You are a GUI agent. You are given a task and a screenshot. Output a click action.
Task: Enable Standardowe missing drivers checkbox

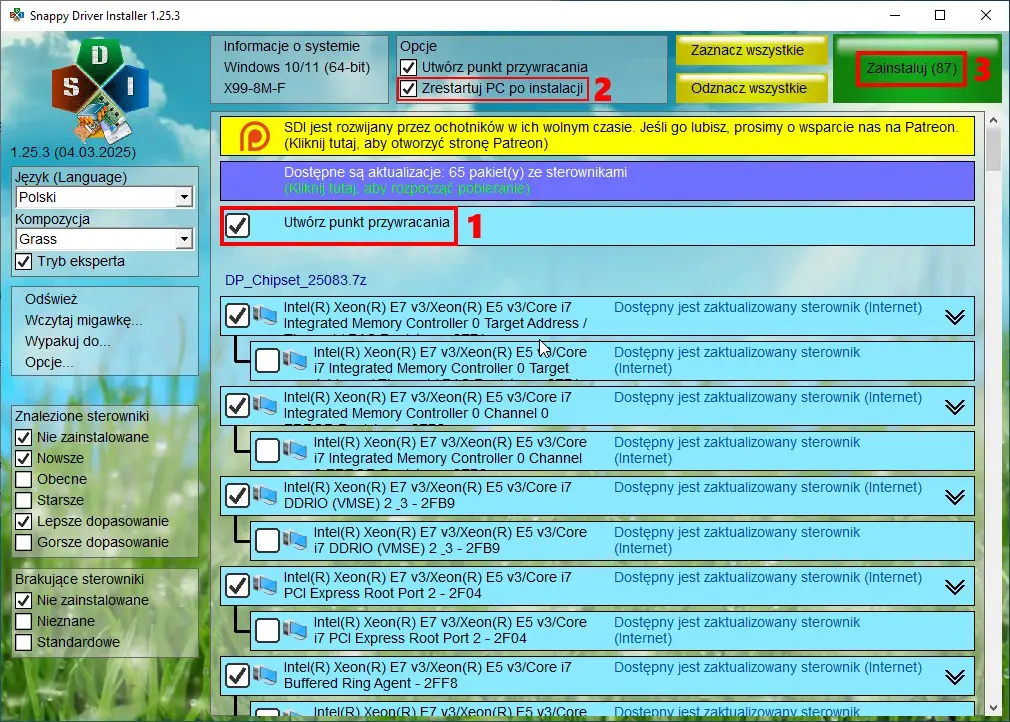[23, 642]
